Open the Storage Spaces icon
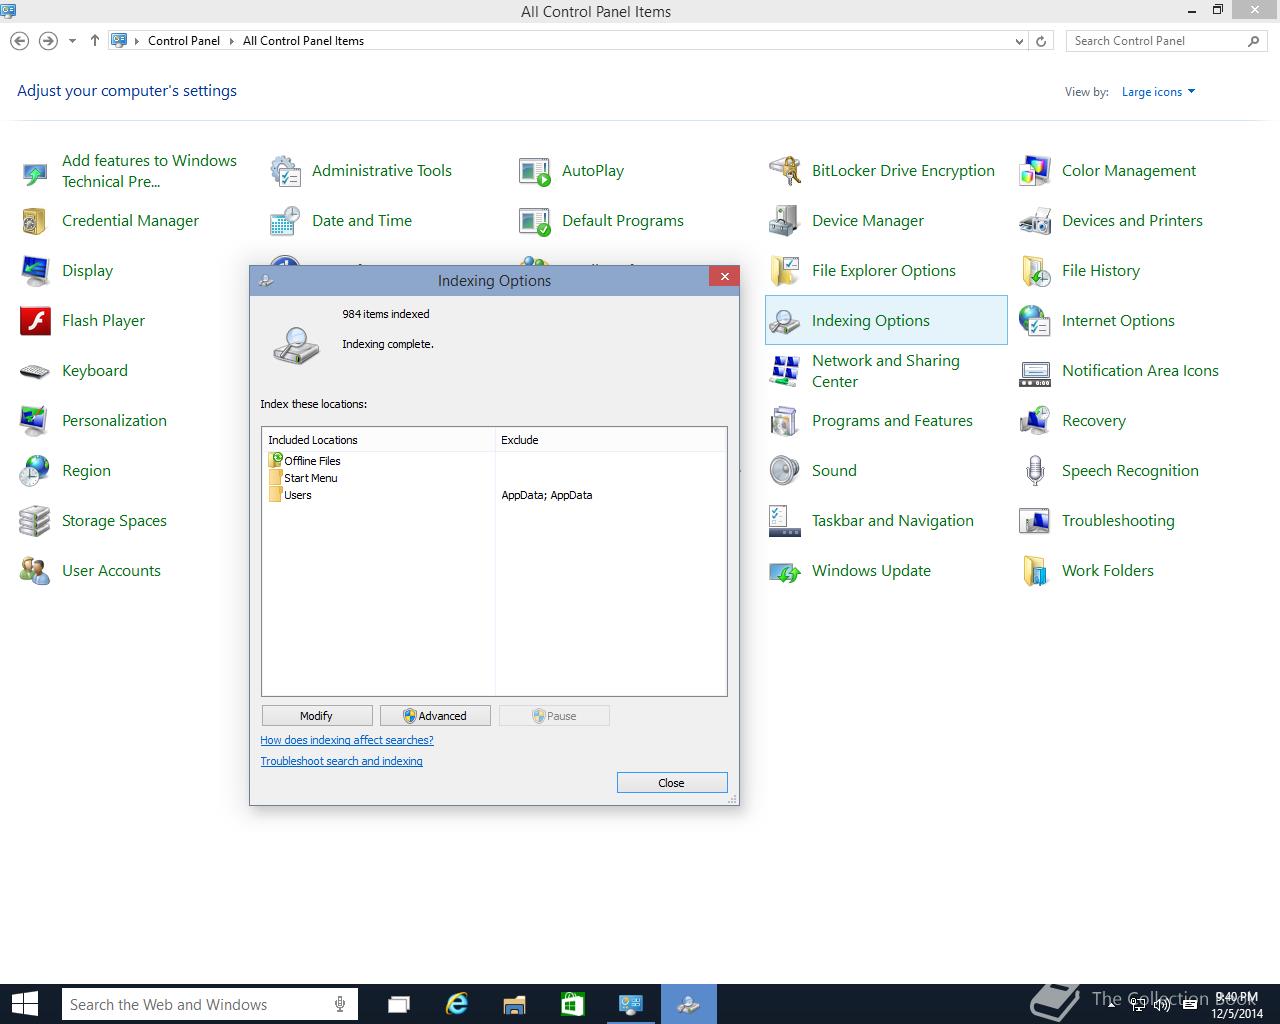The width and height of the screenshot is (1280, 1024). pos(35,521)
